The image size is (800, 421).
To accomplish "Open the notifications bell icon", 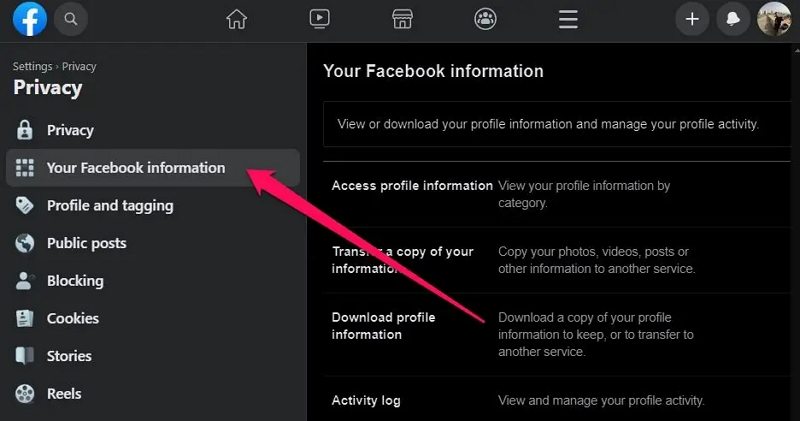I will (733, 18).
